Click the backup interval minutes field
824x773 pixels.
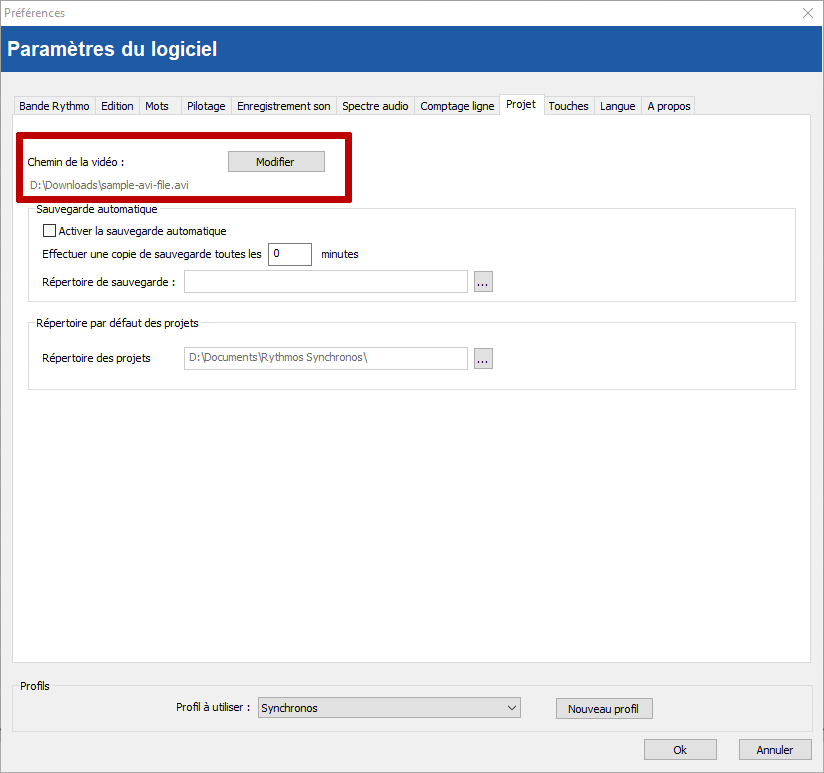pyautogui.click(x=289, y=254)
